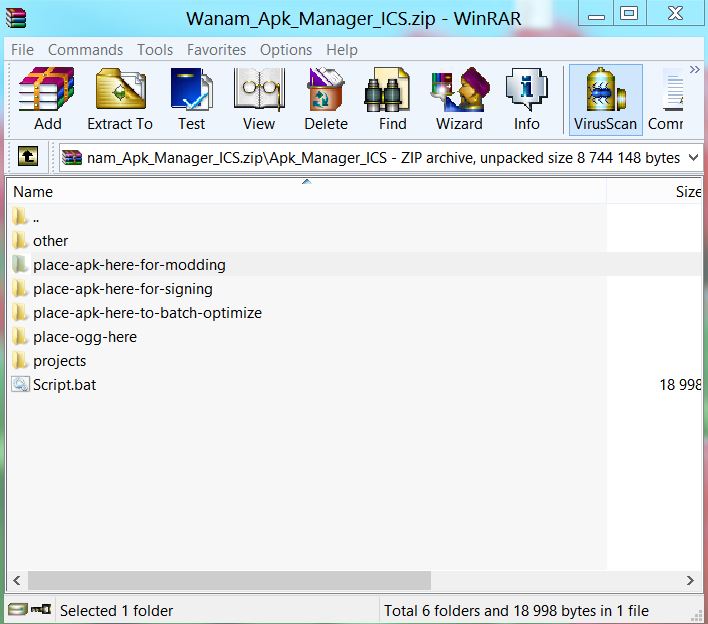Show archive Info
Screen dimensions: 708x624
tap(526, 99)
